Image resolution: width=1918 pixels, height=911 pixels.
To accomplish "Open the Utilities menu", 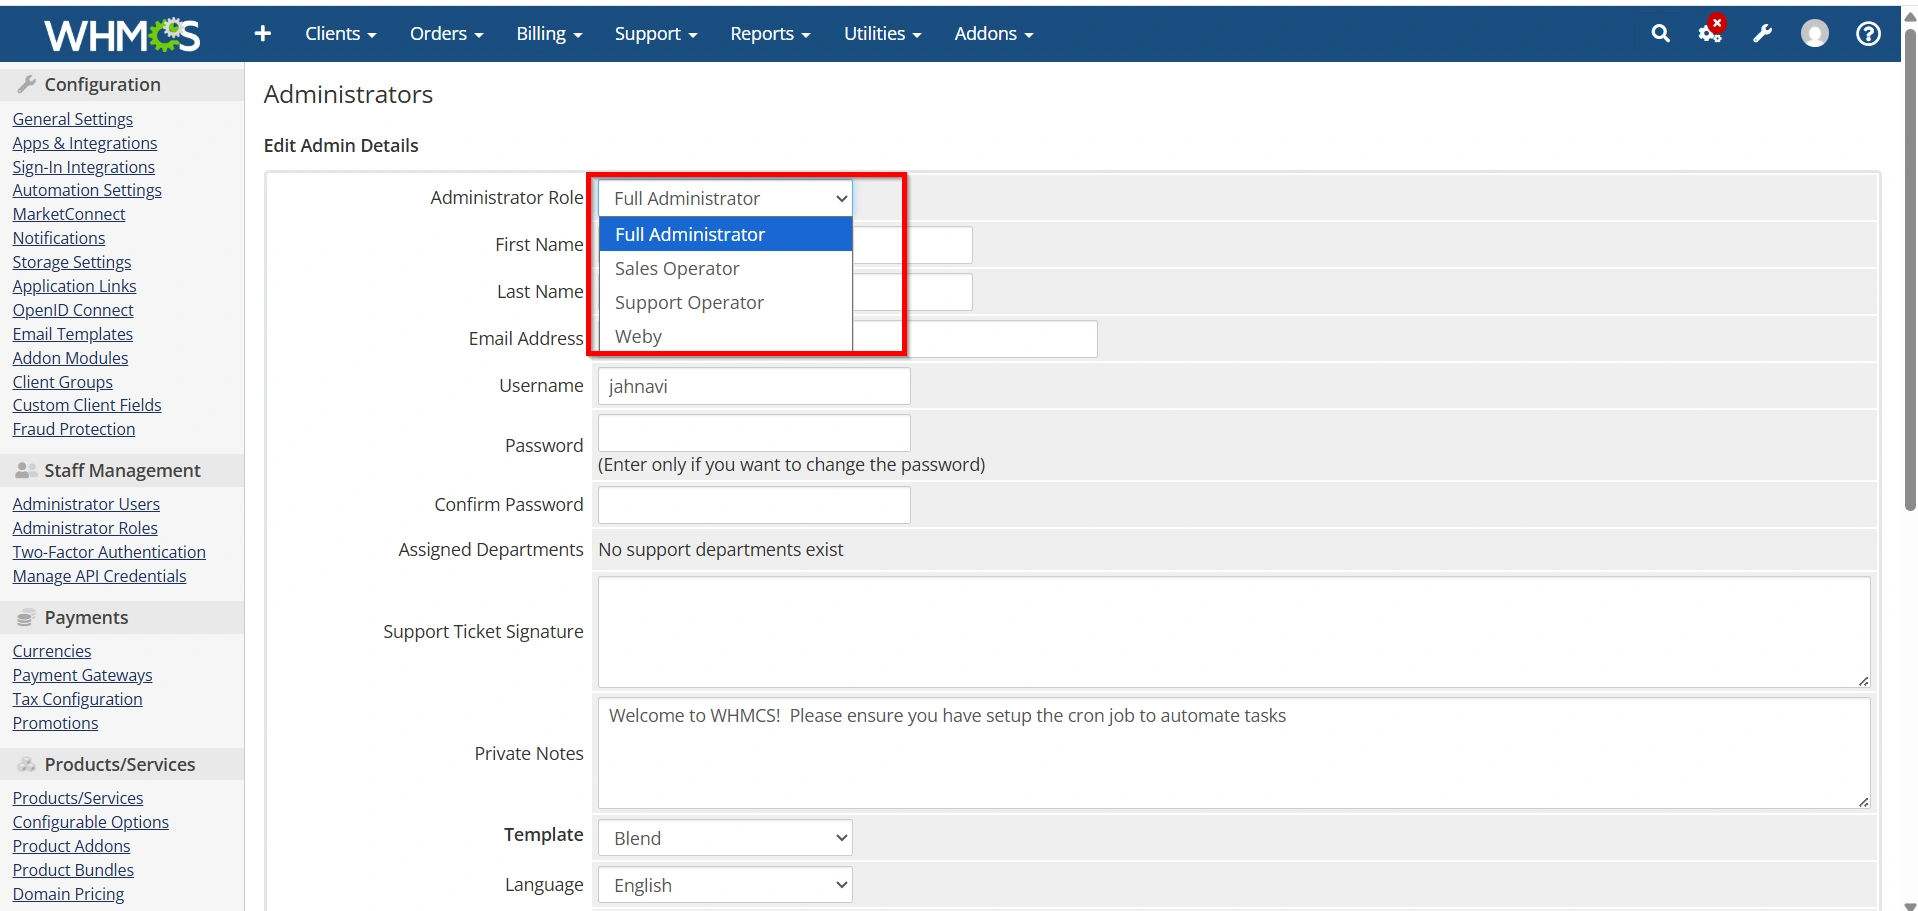I will (882, 34).
